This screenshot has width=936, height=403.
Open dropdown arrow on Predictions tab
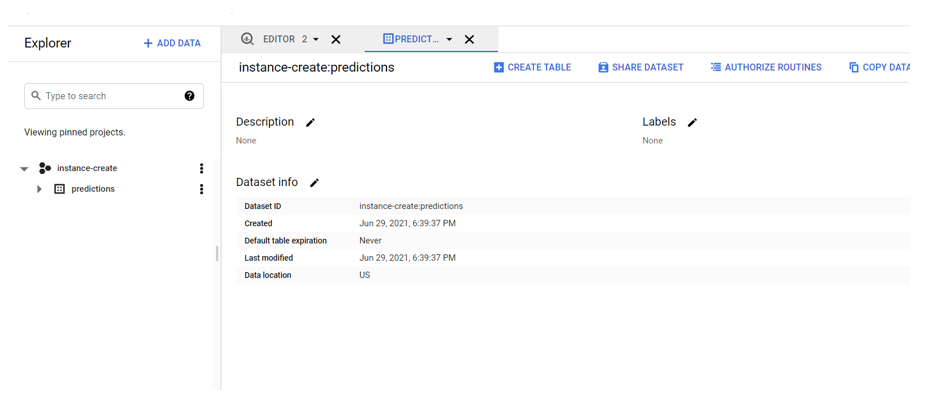(x=449, y=39)
